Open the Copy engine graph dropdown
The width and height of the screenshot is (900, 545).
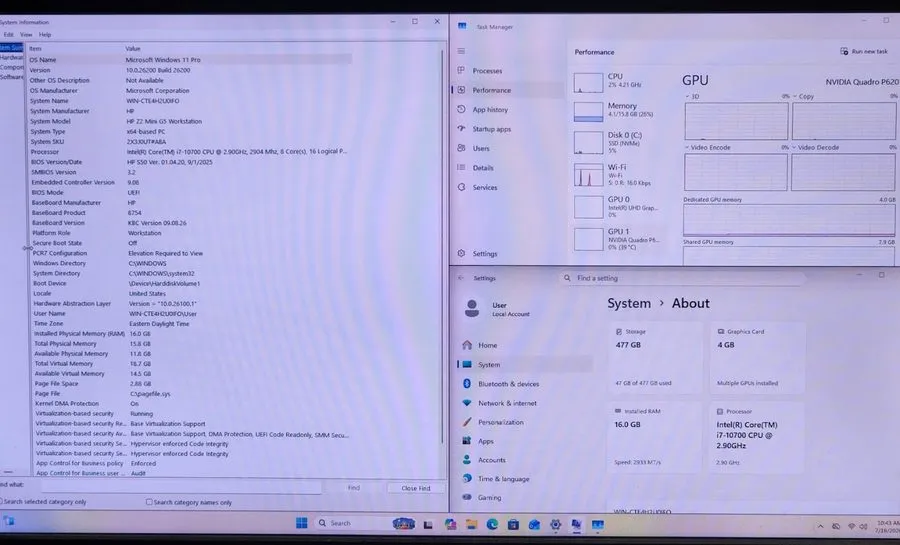[x=803, y=96]
